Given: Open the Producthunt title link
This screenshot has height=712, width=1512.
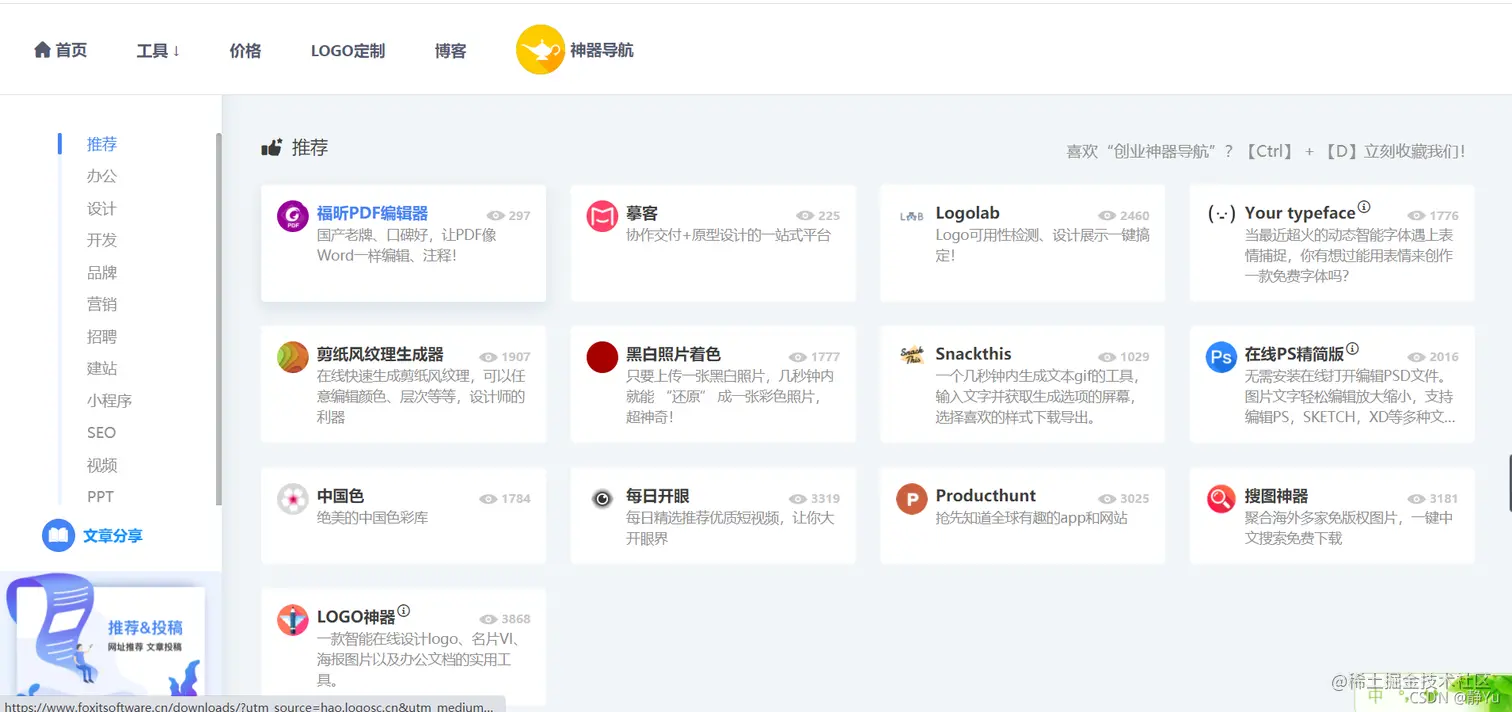Looking at the screenshot, I should pyautogui.click(x=985, y=496).
